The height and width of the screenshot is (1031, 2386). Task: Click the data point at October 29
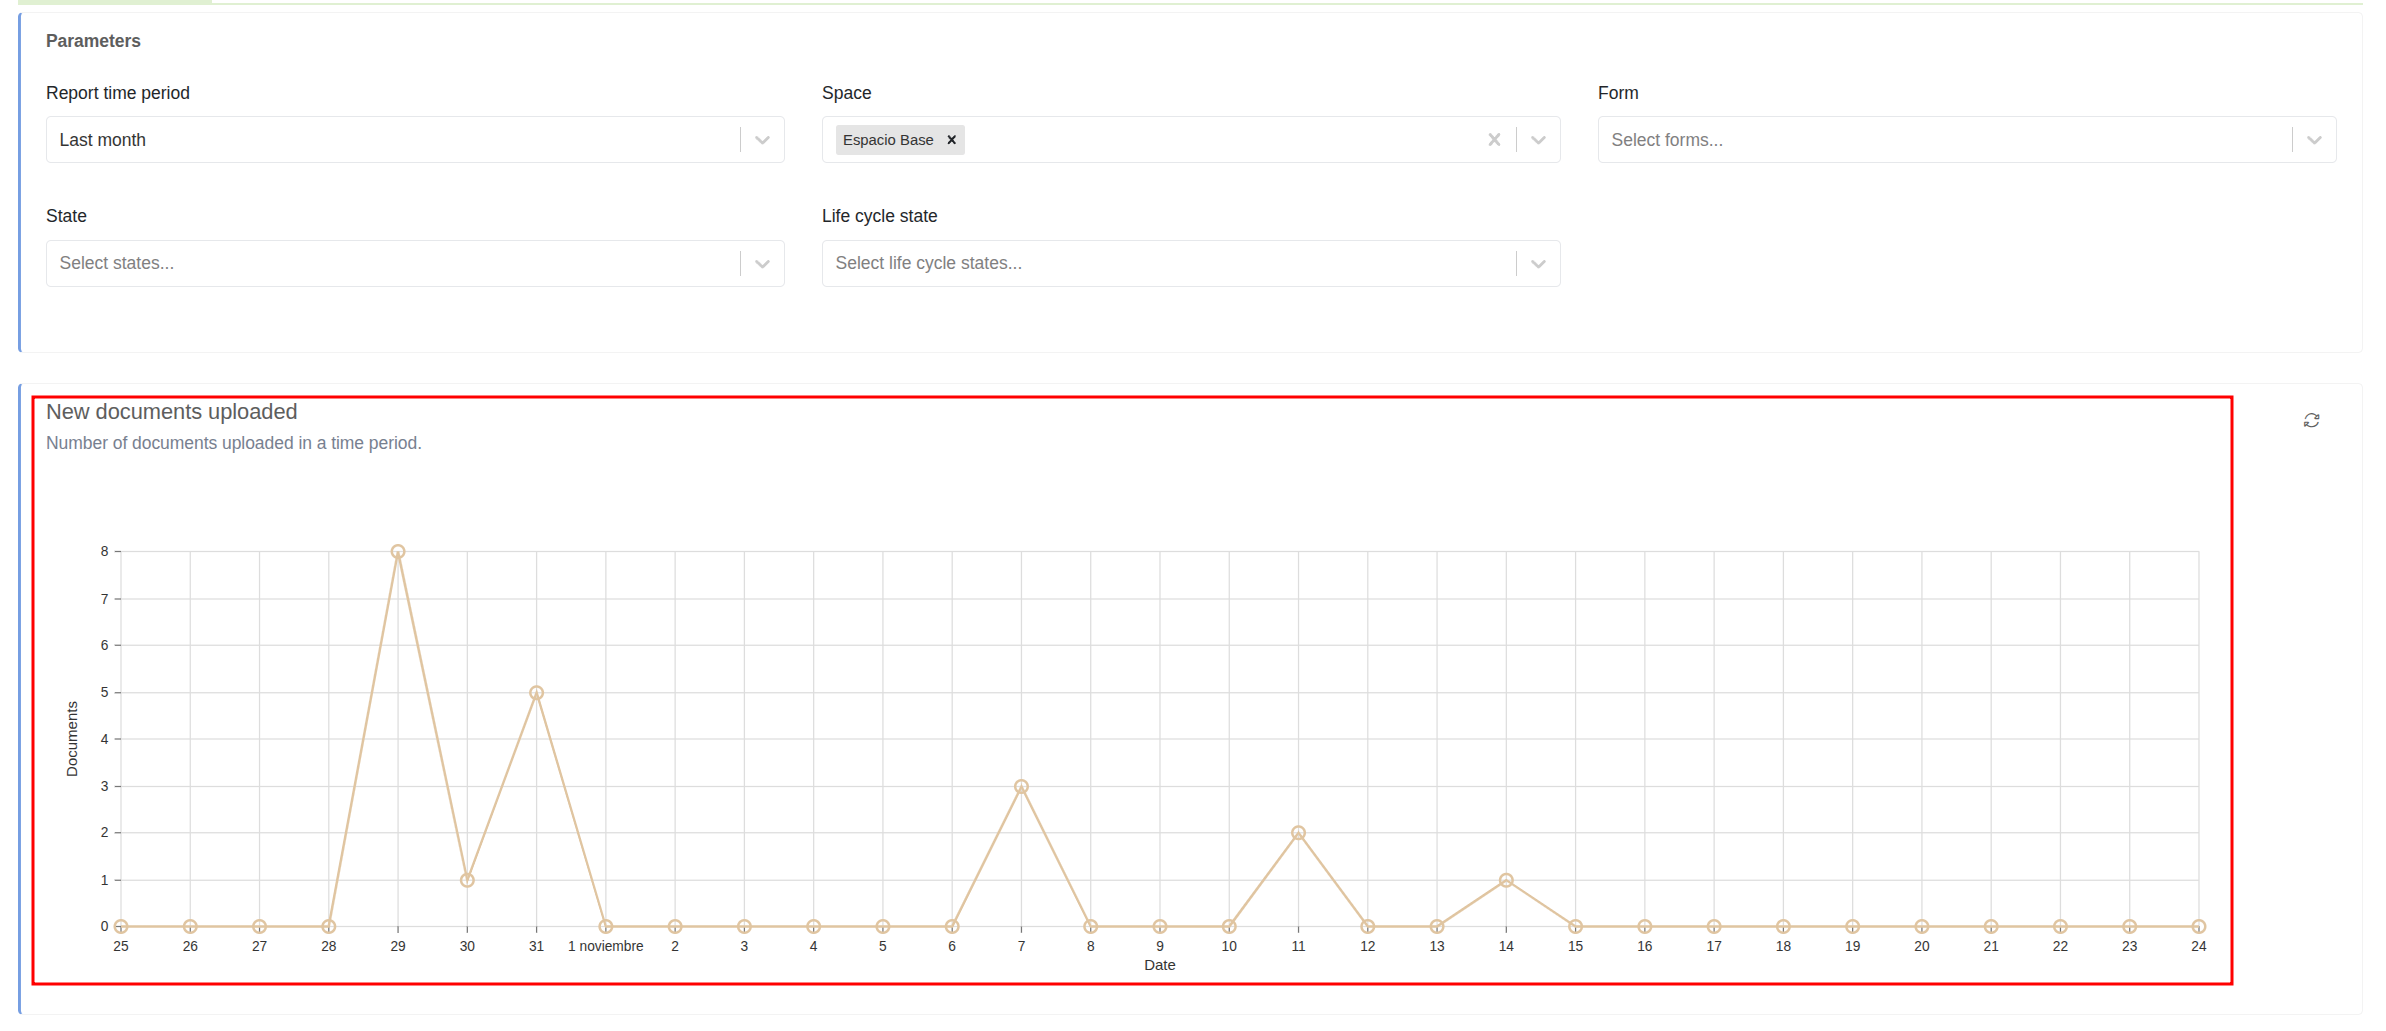[x=398, y=552]
